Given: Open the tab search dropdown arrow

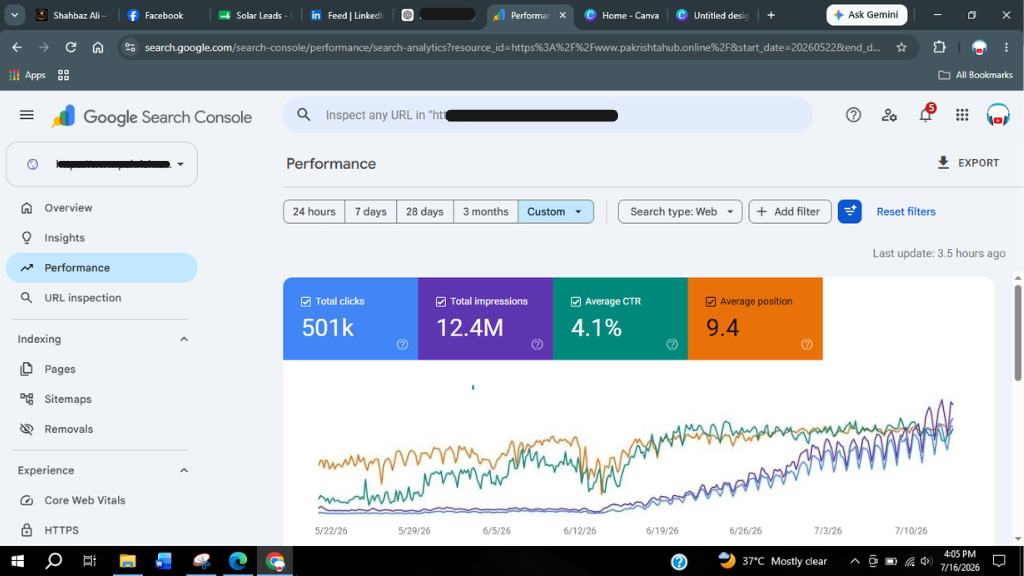Looking at the screenshot, I should click(x=14, y=15).
